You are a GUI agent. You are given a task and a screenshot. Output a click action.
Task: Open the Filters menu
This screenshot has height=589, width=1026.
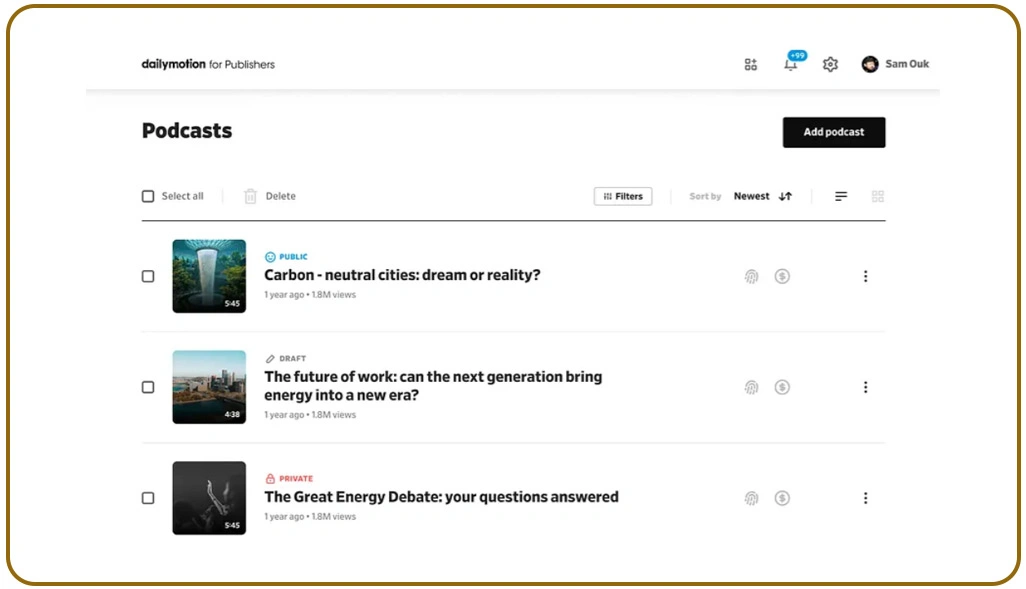pyautogui.click(x=623, y=196)
